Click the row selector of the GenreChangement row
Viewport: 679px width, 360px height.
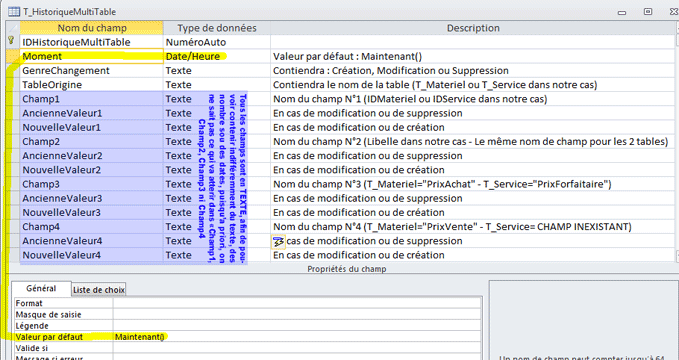coord(13,71)
